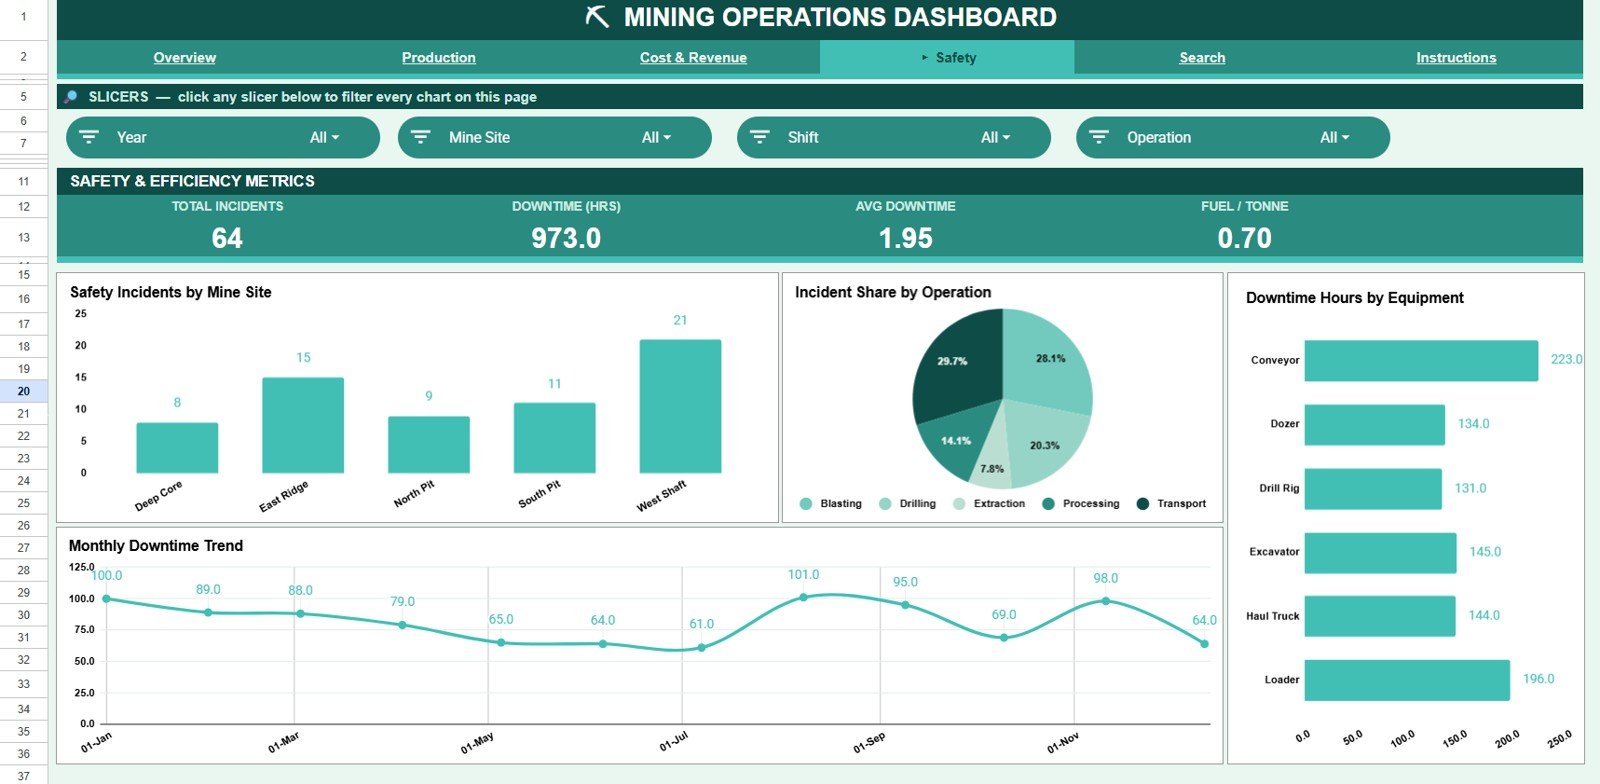The height and width of the screenshot is (784, 1600).
Task: Click the 223.0 Conveyor value label
Action: (x=1566, y=359)
